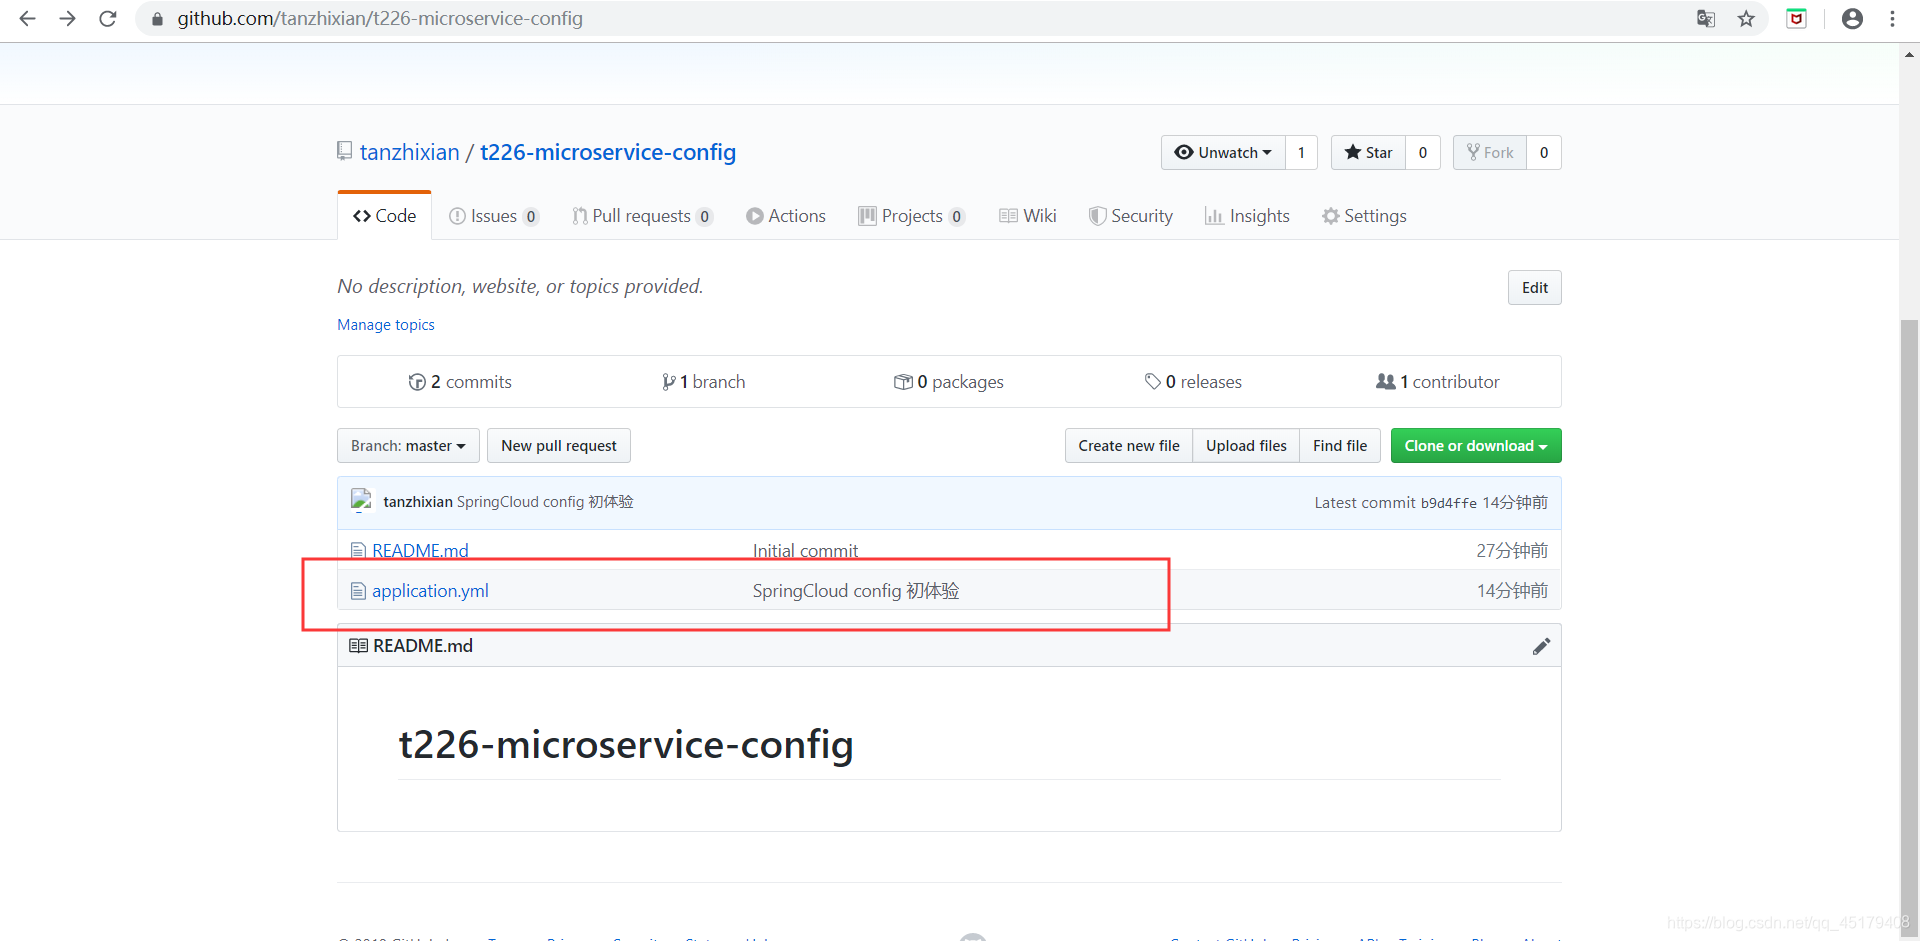Open application.yml commit message SpringCloud config

[x=856, y=591]
